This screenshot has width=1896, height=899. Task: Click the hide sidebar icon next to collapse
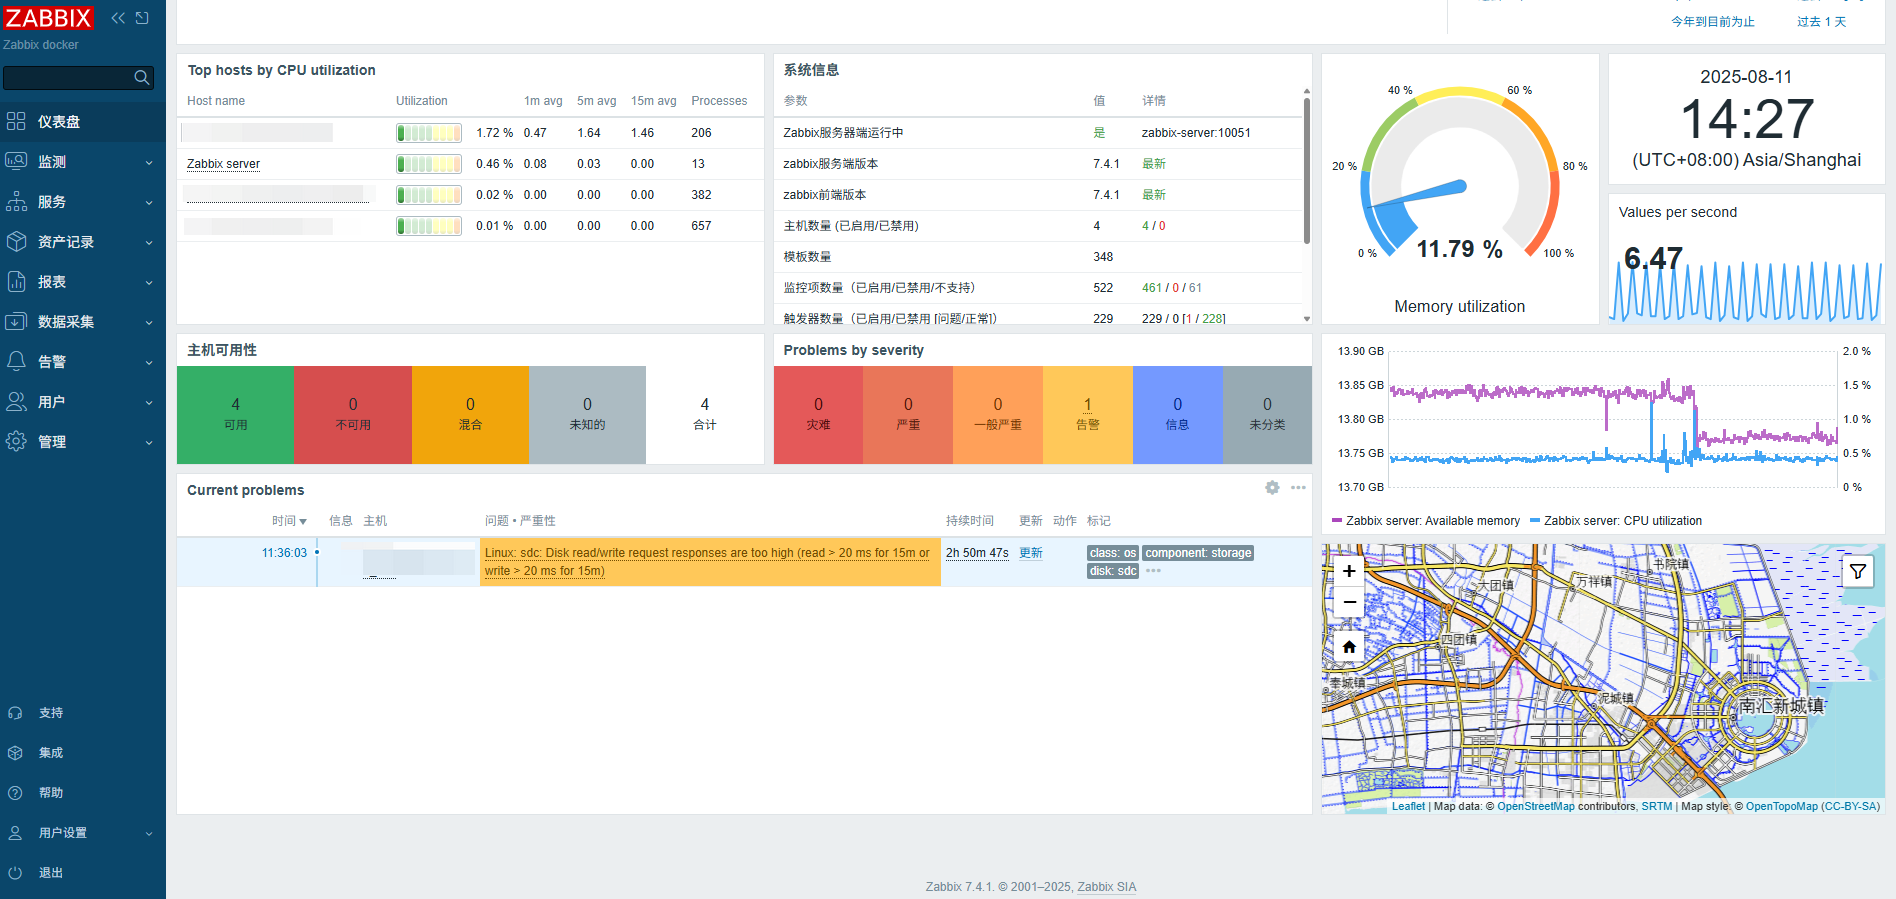click(x=142, y=18)
